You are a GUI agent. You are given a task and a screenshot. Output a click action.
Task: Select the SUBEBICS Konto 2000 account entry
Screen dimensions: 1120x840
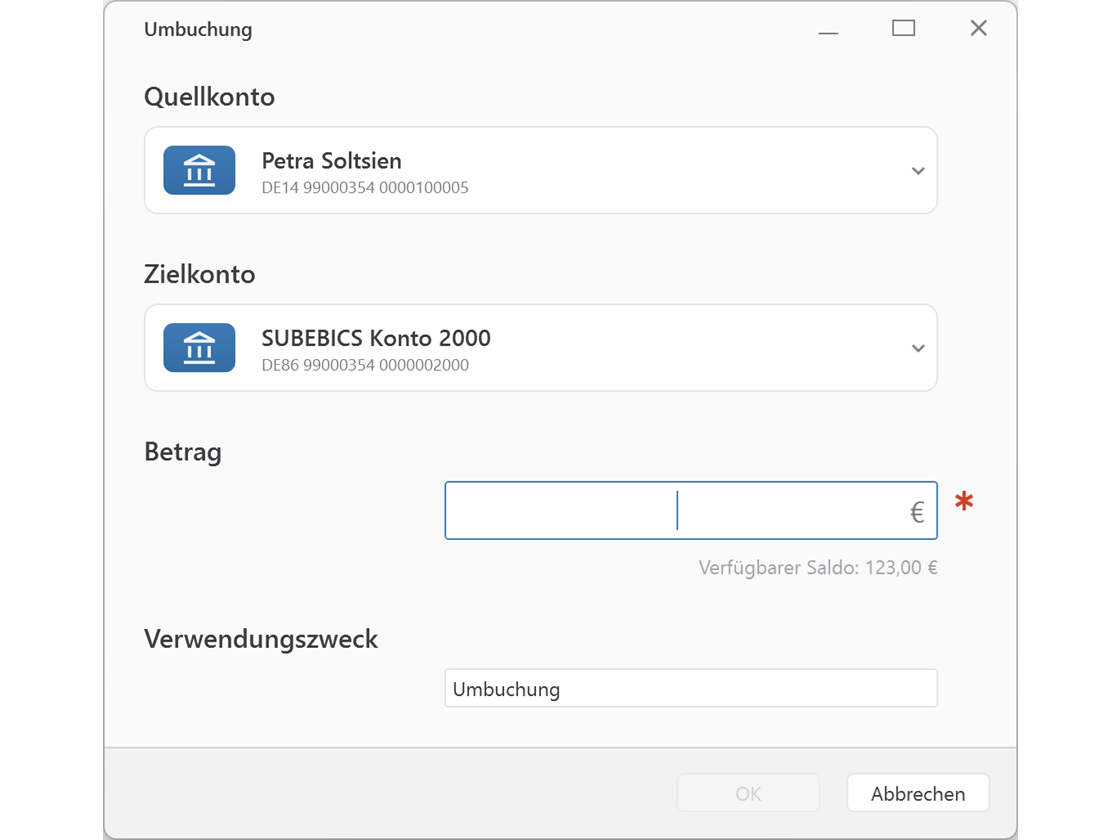pos(540,347)
